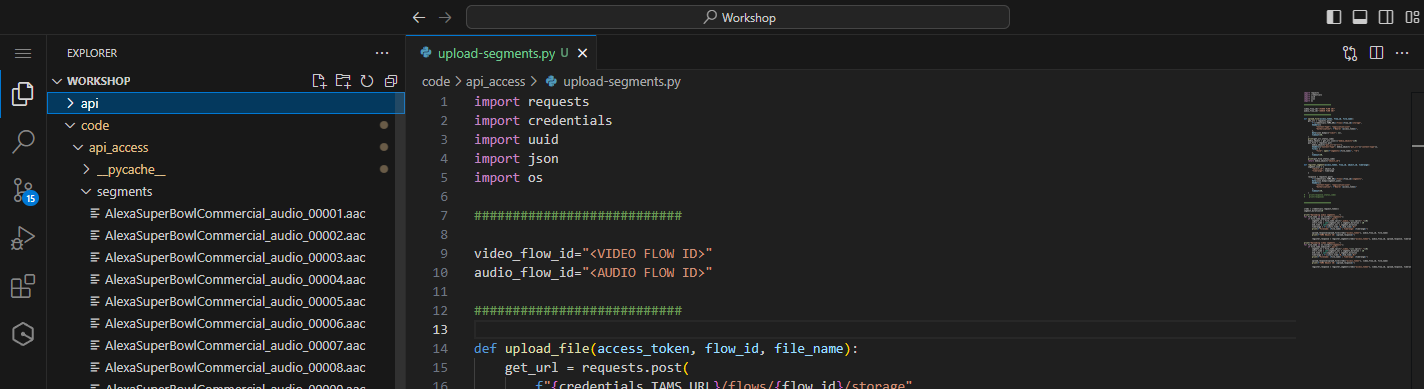Viewport: 1424px width, 389px height.
Task: Open editor More Actions ellipsis
Action: coord(1402,53)
